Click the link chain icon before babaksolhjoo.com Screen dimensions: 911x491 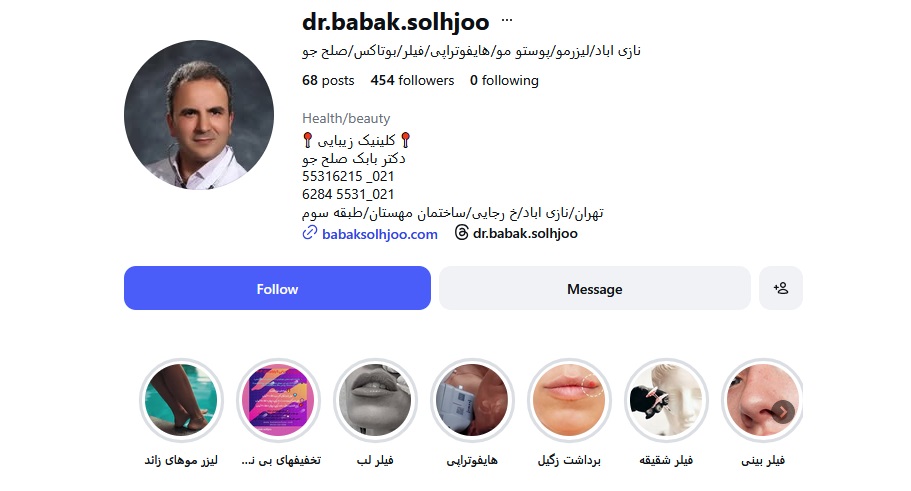pos(310,233)
